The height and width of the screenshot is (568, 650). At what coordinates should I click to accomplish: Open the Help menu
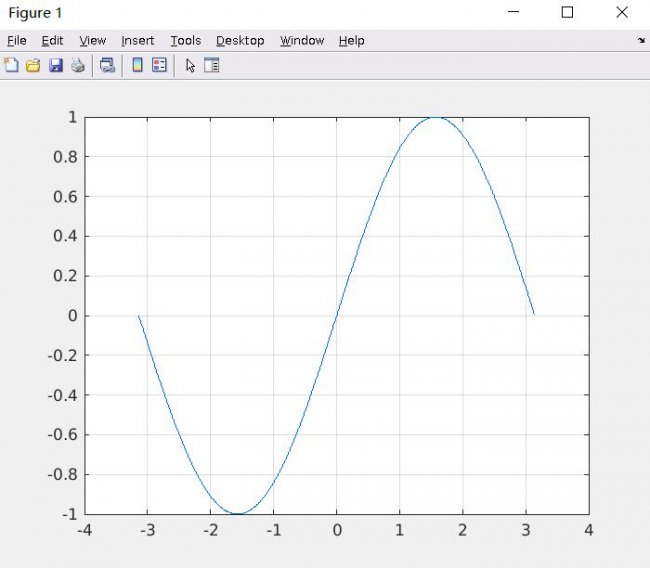352,41
